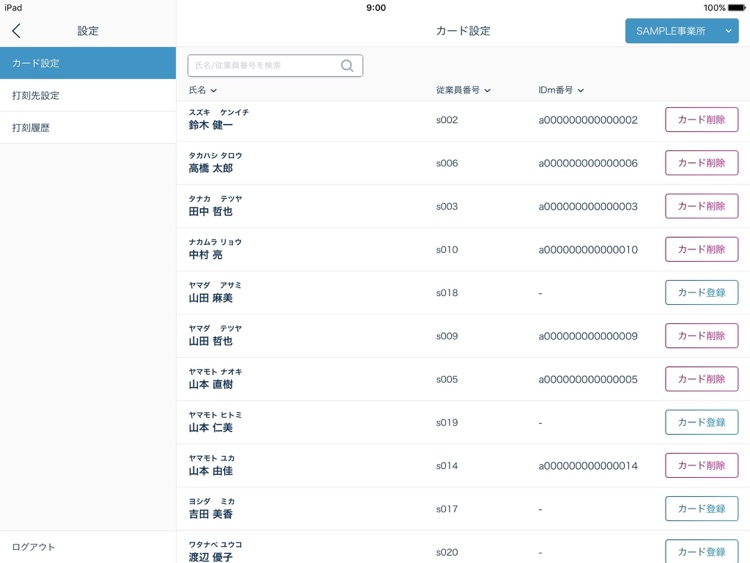Delete card for 中村 亮
The height and width of the screenshot is (563, 750).
[x=702, y=249]
